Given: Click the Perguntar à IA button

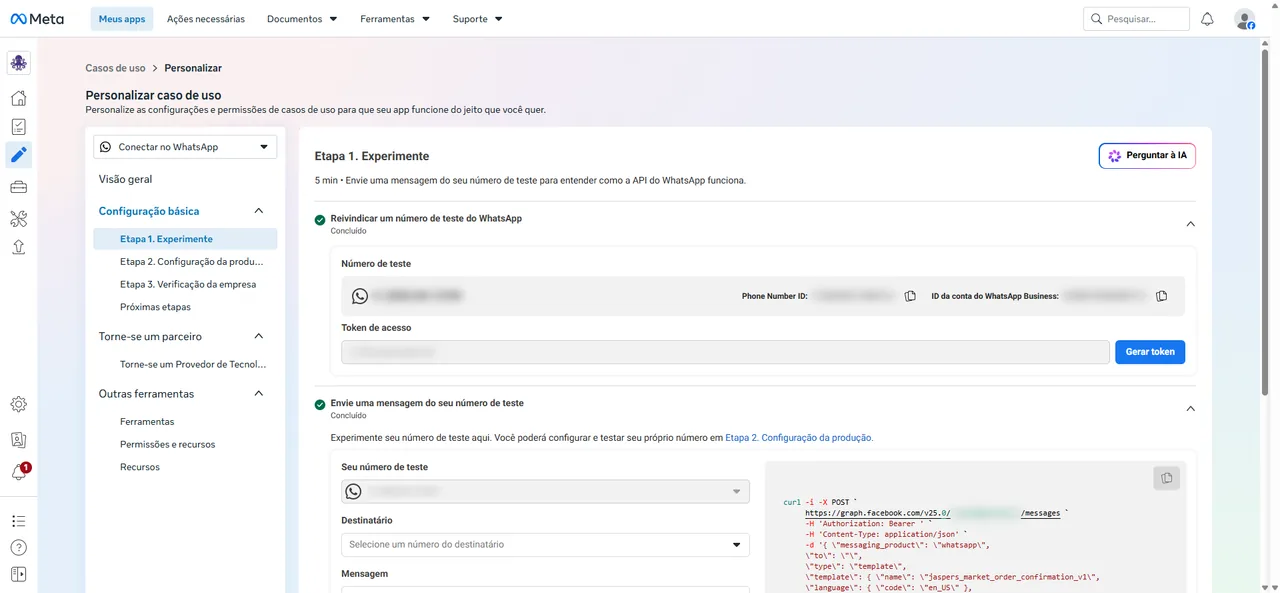Looking at the screenshot, I should tap(1147, 156).
